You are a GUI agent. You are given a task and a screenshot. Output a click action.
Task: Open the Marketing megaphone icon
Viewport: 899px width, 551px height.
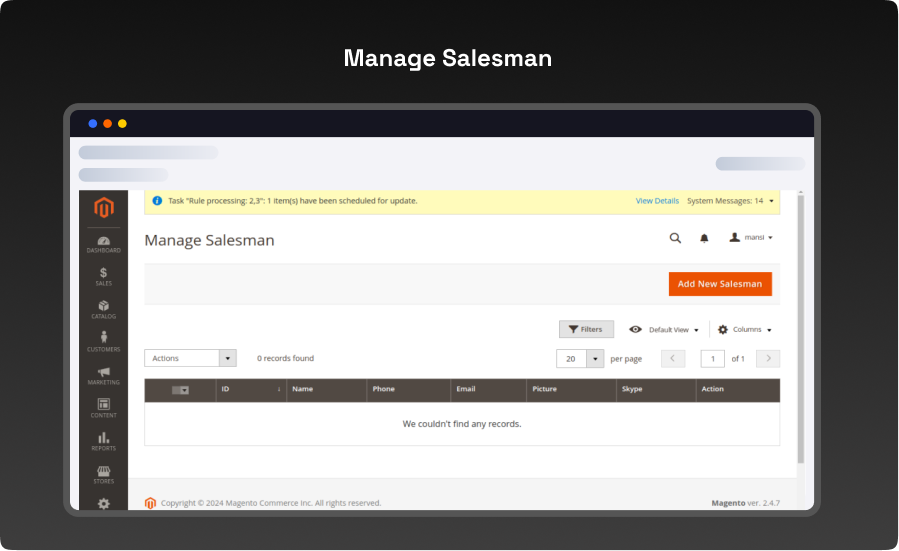[x=104, y=375]
